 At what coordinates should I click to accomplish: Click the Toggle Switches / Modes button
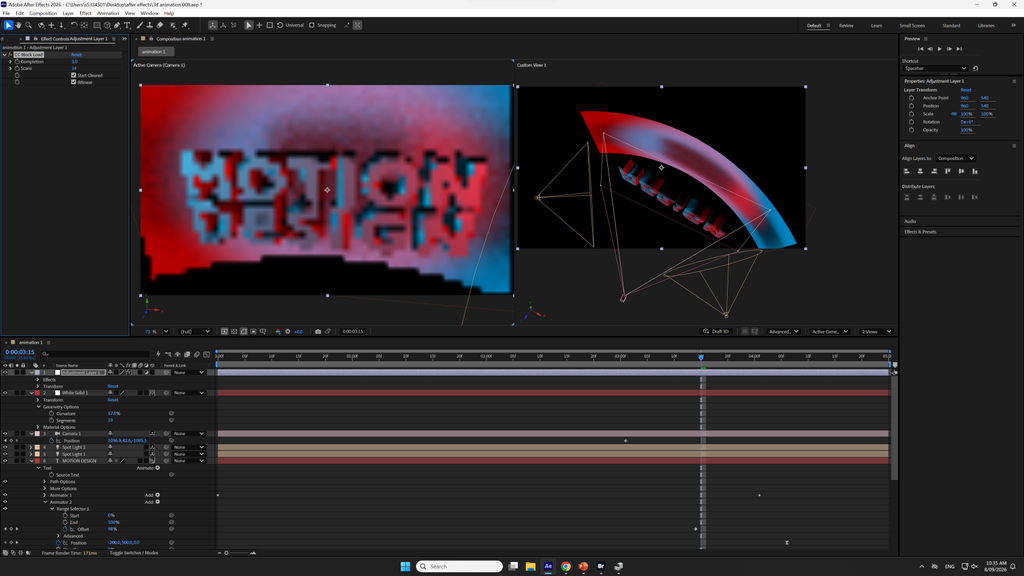[x=134, y=552]
